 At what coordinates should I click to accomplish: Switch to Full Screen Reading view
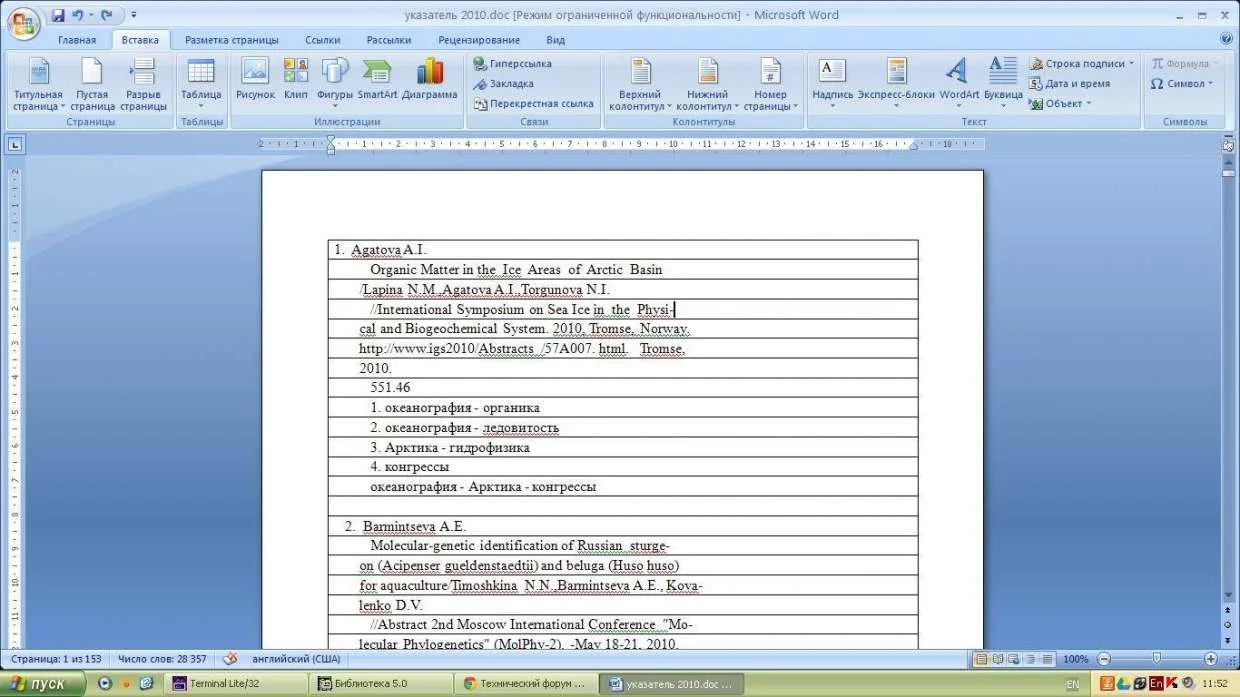pos(998,659)
